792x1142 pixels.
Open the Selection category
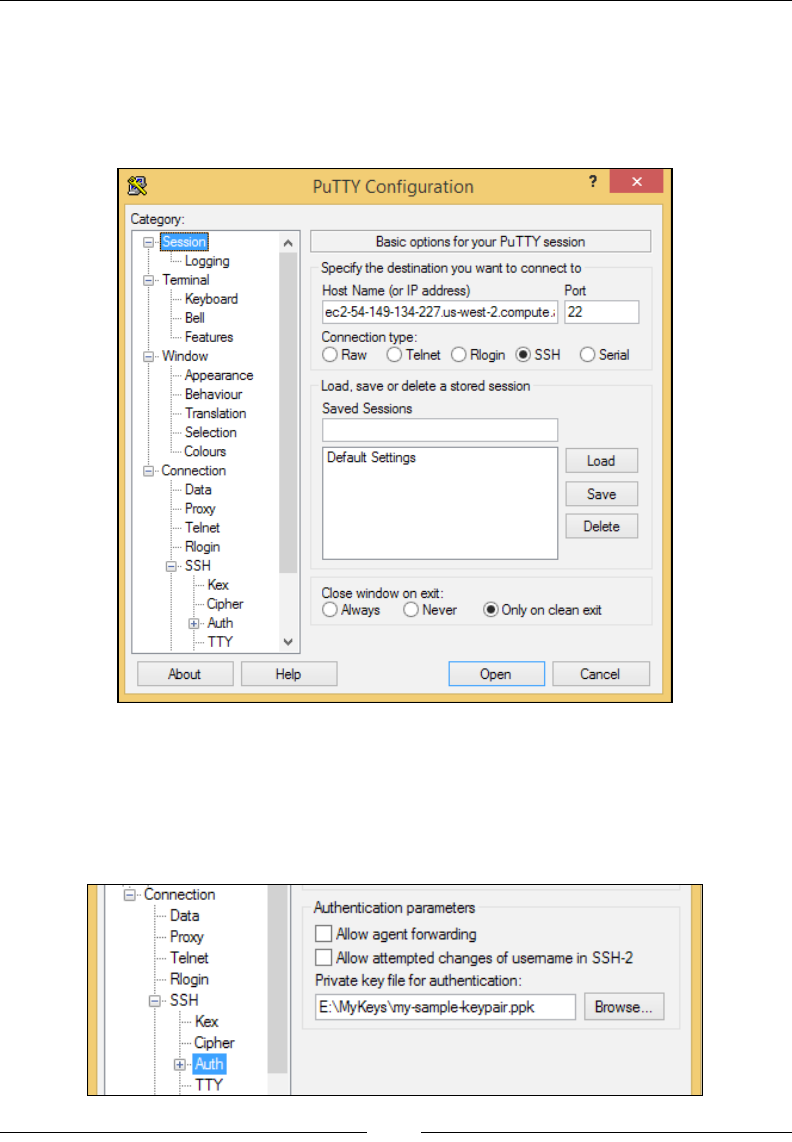point(211,432)
